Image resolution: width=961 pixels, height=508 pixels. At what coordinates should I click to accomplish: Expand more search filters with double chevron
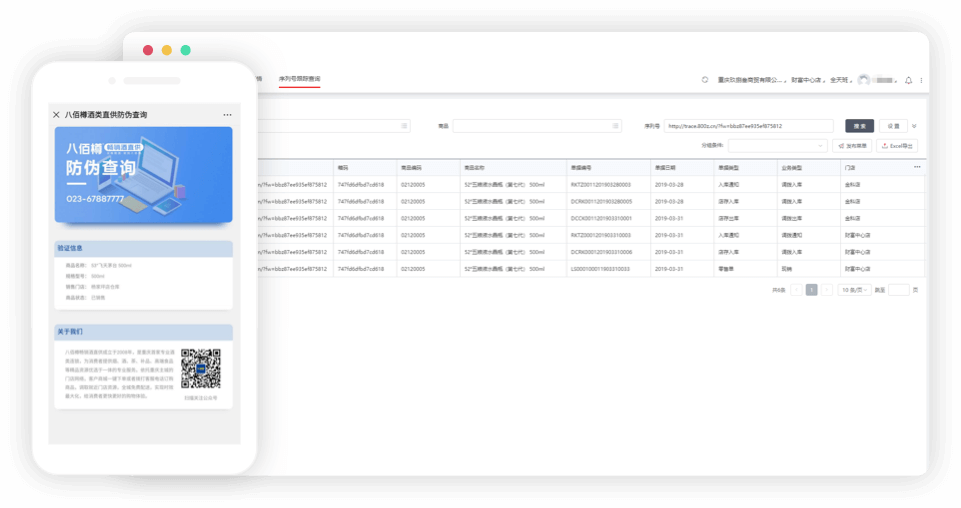[x=914, y=126]
